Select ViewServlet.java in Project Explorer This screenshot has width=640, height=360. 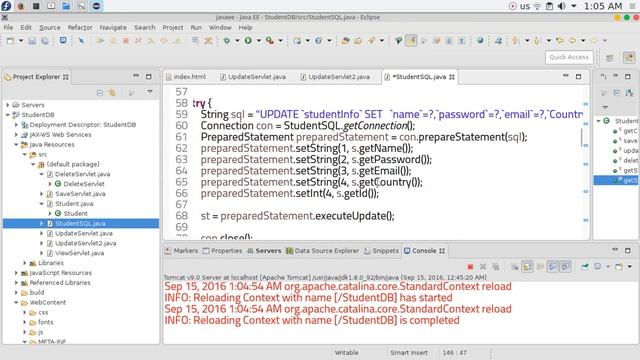(x=80, y=253)
